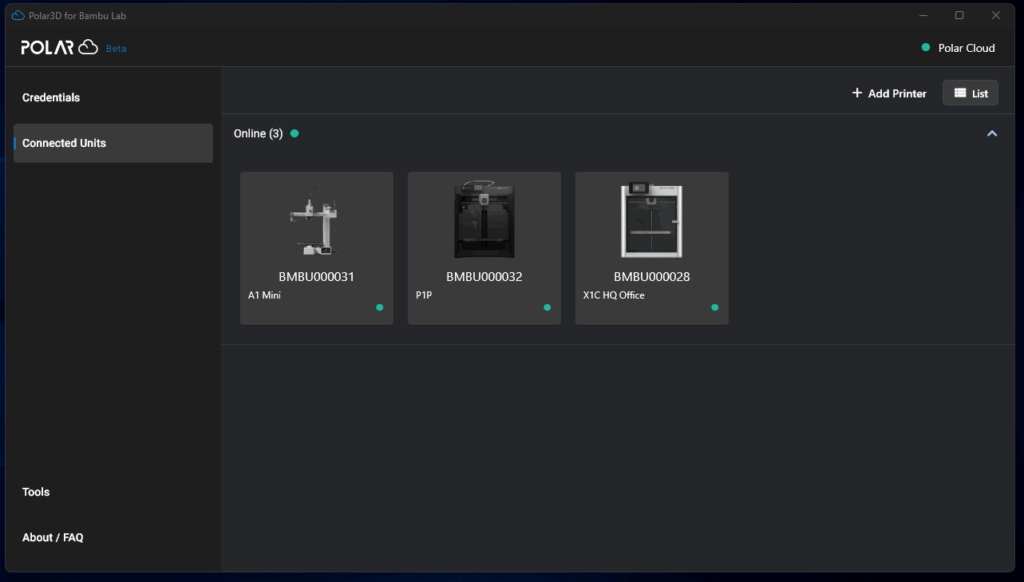Select the X1C HQ Office printer card
Image resolution: width=1024 pixels, height=582 pixels.
651,247
